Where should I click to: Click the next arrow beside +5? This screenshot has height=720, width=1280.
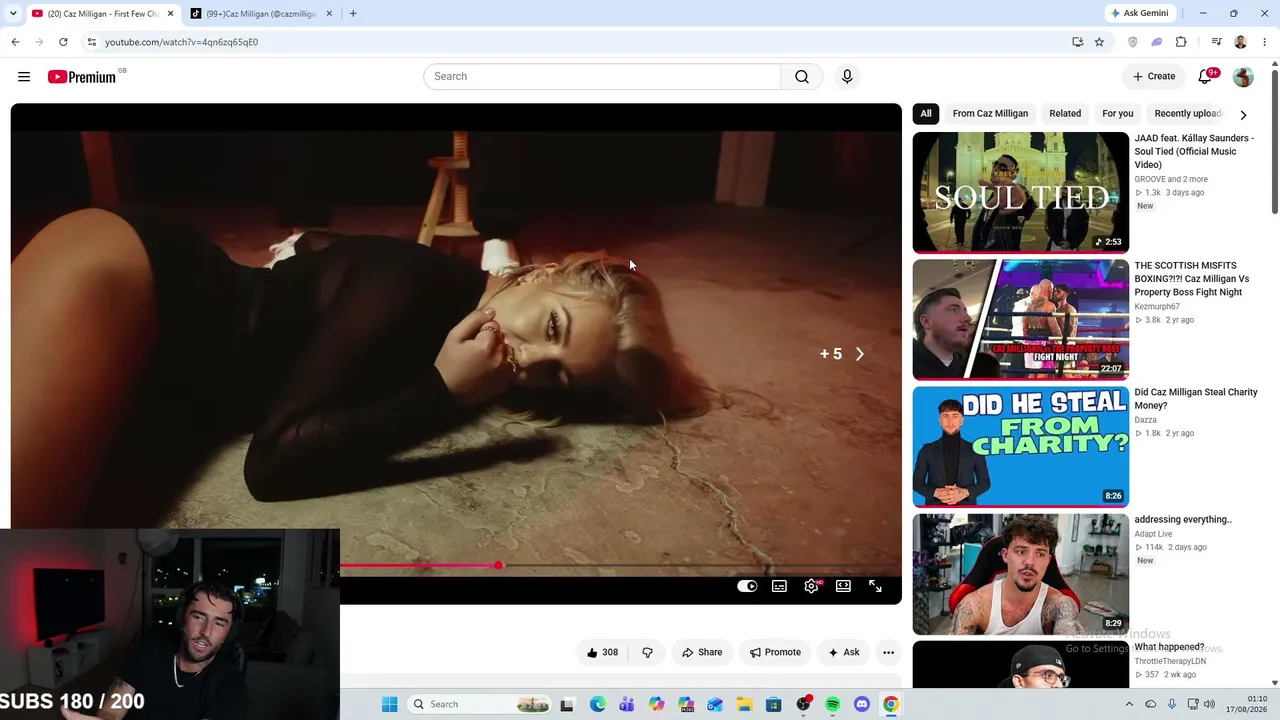coord(859,354)
